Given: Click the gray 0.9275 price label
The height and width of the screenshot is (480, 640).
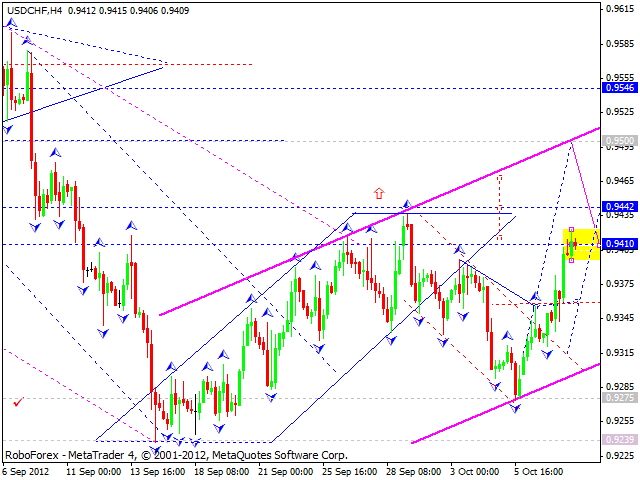Looking at the screenshot, I should (619, 398).
